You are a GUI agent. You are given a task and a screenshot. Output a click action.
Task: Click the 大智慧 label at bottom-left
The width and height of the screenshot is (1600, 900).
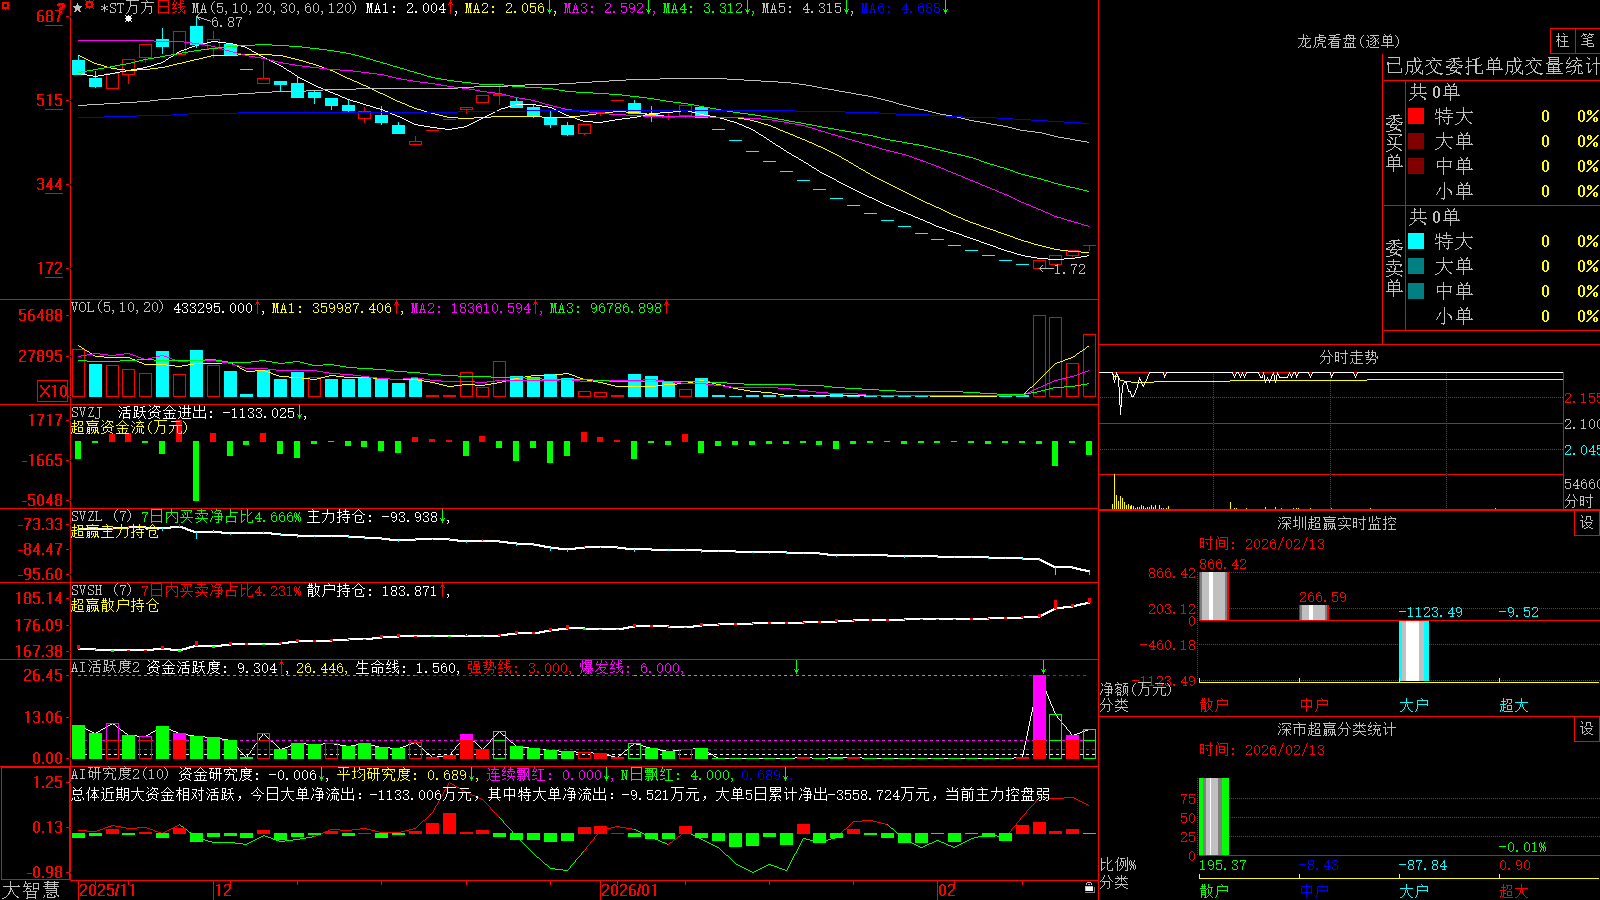tap(31, 890)
